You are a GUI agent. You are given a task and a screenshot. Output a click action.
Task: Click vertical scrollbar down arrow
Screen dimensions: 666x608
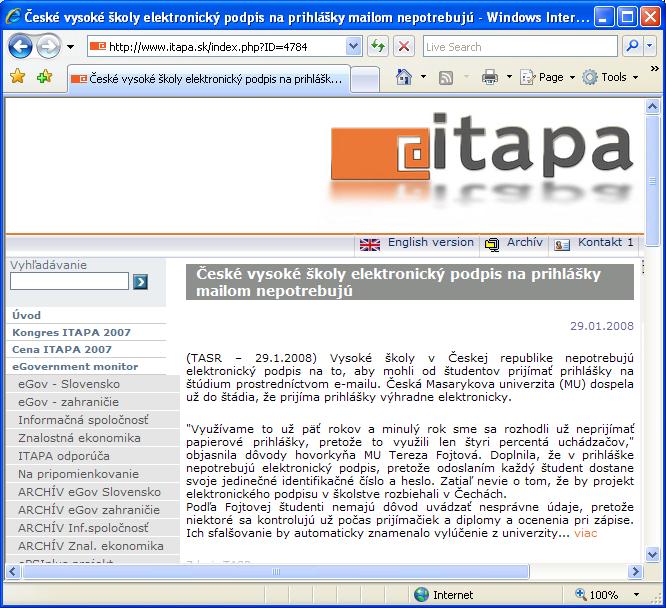(x=652, y=554)
